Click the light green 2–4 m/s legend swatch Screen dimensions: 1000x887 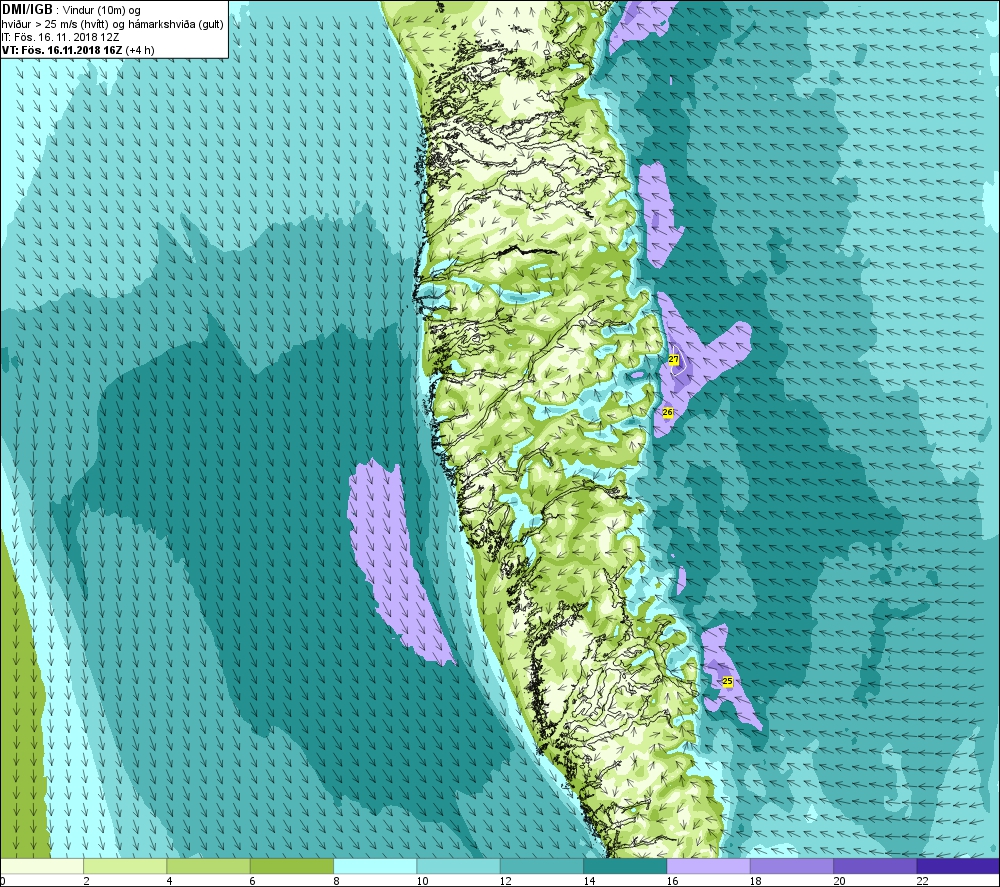(125, 866)
